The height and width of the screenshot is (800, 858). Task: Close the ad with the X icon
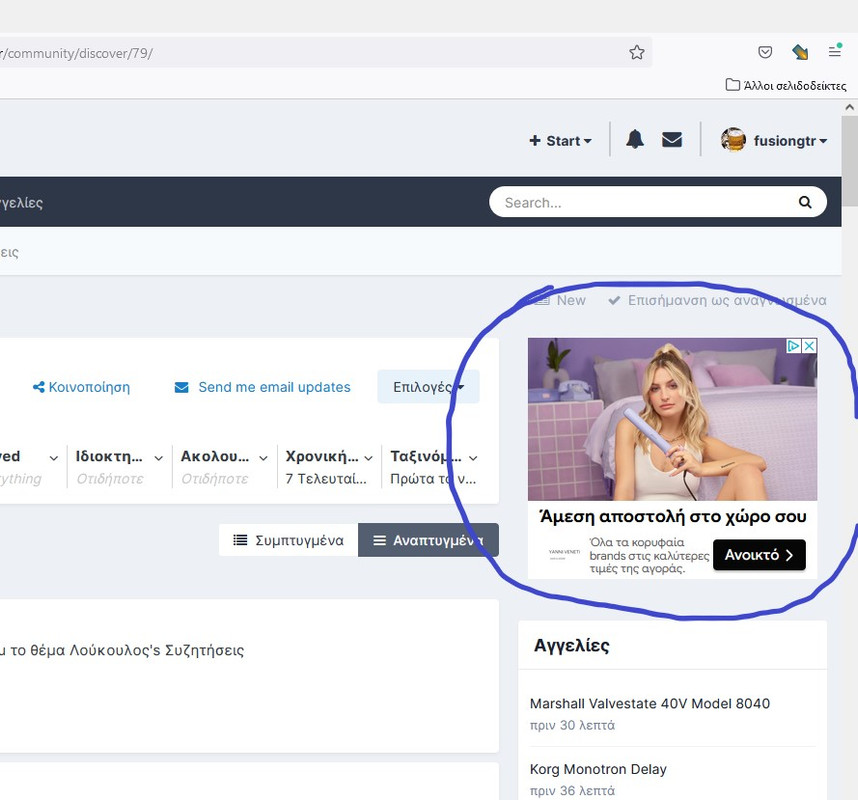pyautogui.click(x=809, y=346)
